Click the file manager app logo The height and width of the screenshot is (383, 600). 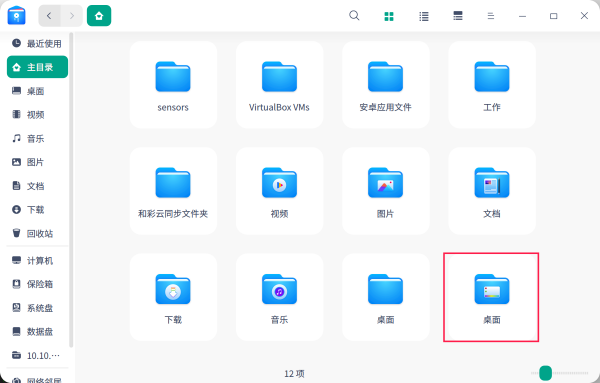point(16,16)
